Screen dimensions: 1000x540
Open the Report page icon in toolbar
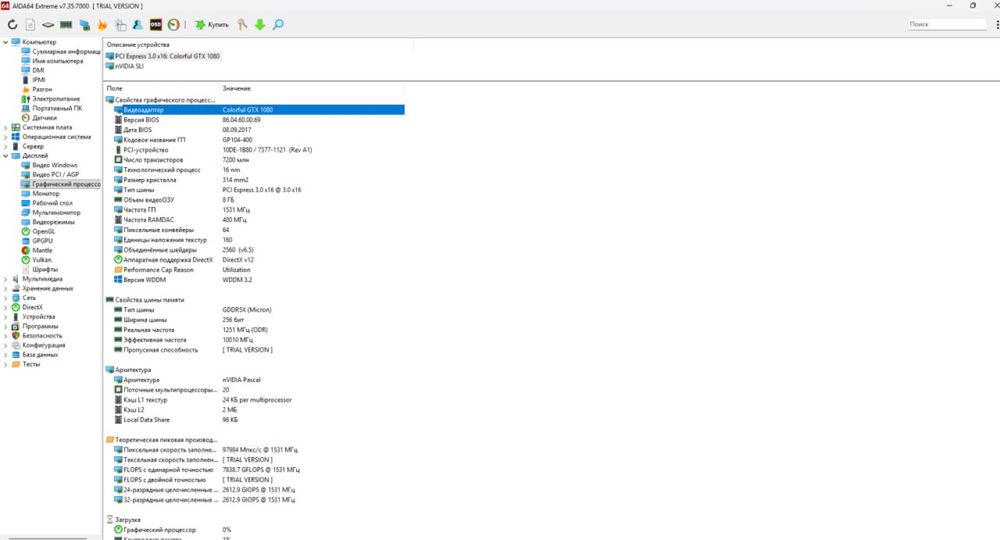[x=30, y=25]
